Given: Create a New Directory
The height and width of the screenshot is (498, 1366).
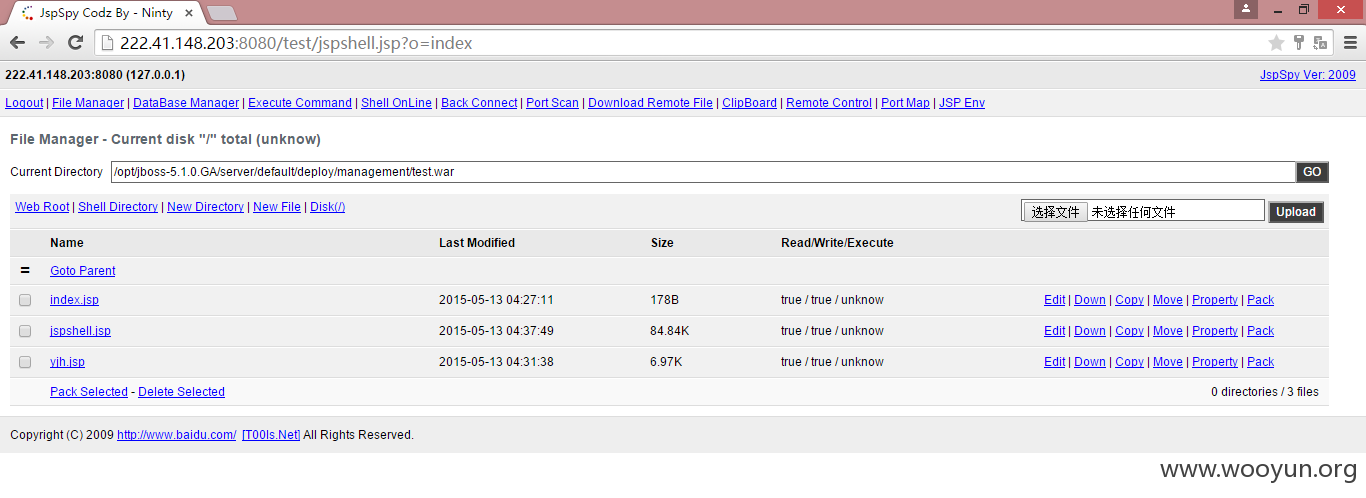Looking at the screenshot, I should [205, 207].
